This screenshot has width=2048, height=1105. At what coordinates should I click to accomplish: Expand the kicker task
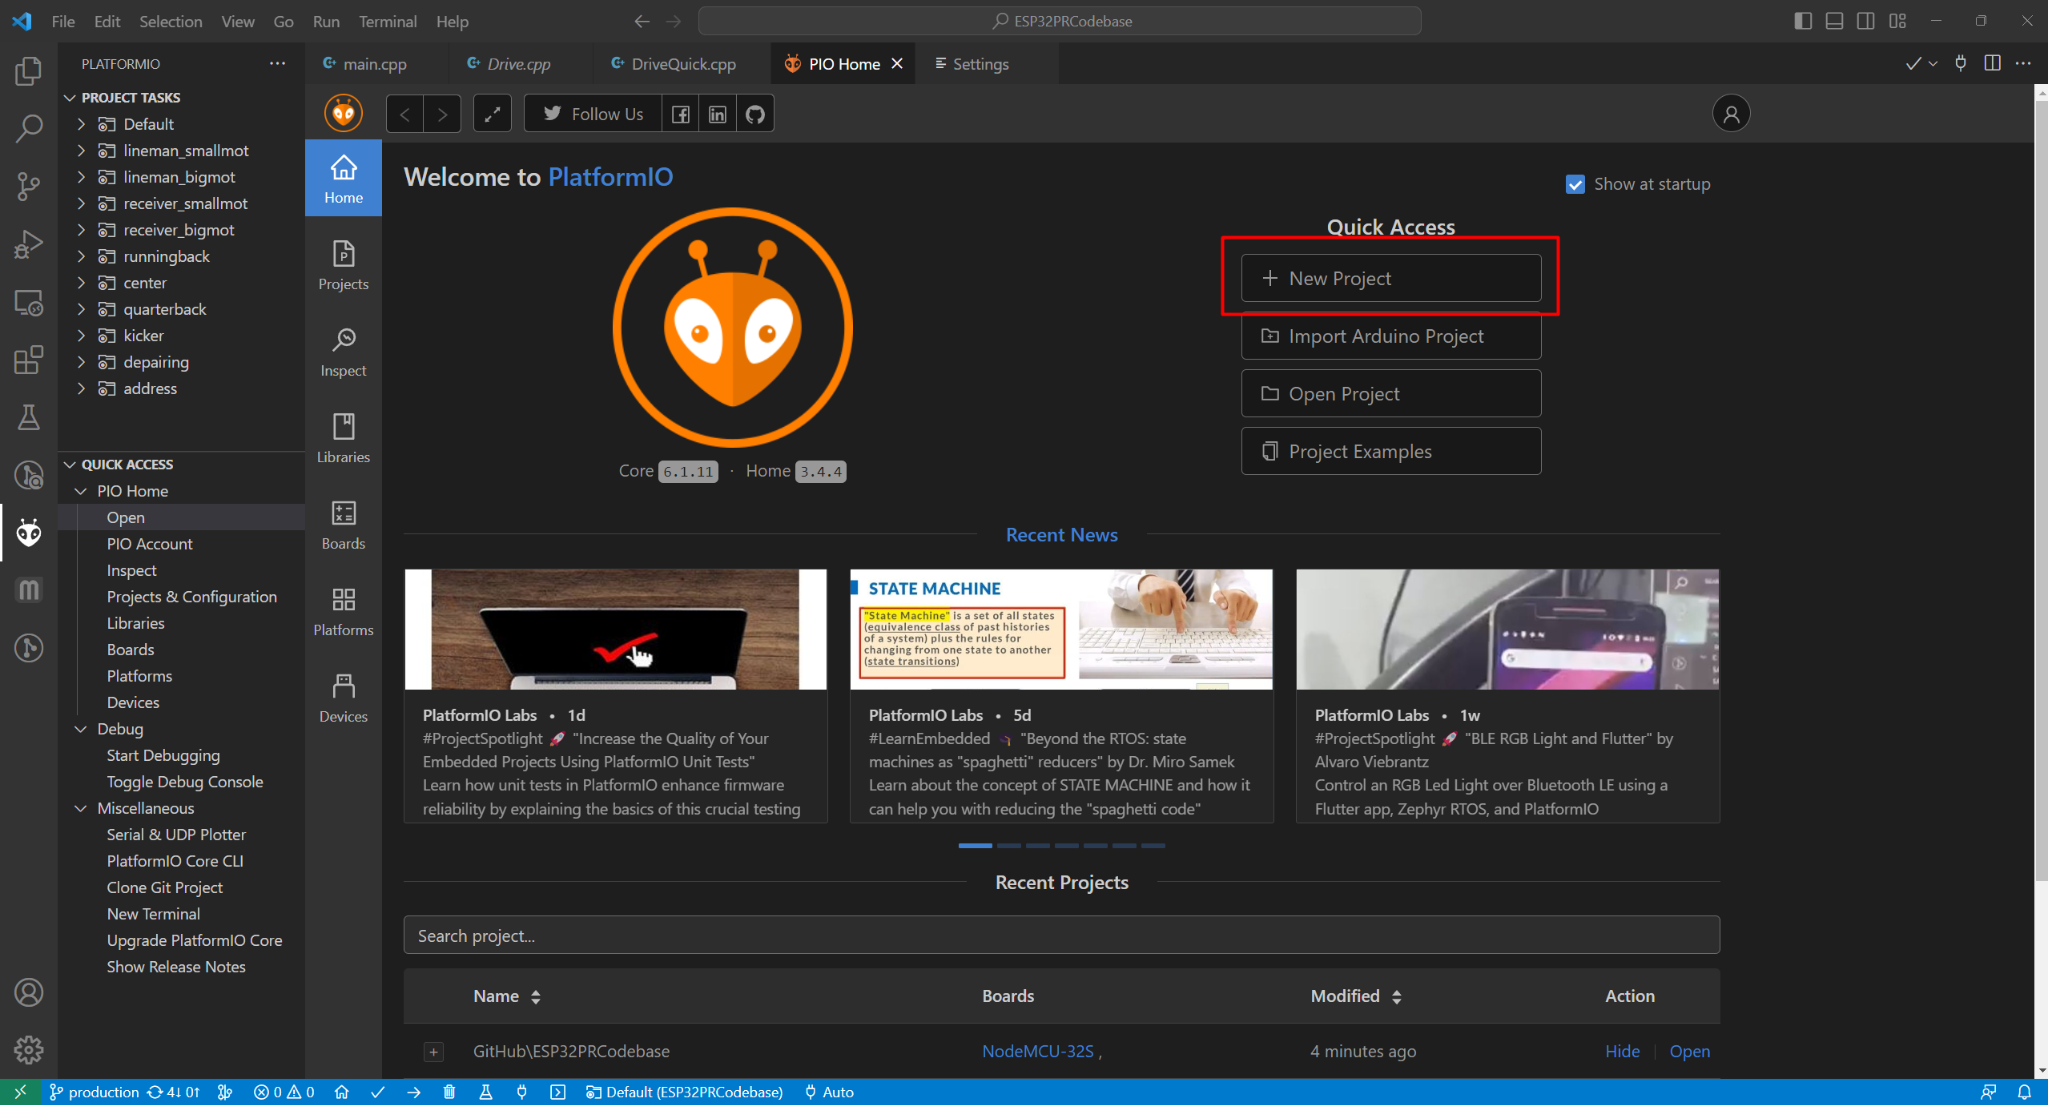(x=81, y=336)
